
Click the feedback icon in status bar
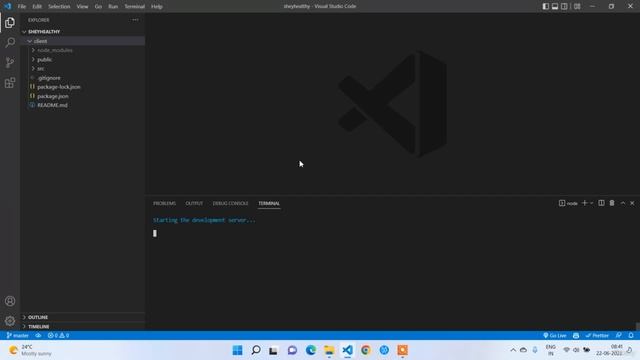click(619, 335)
